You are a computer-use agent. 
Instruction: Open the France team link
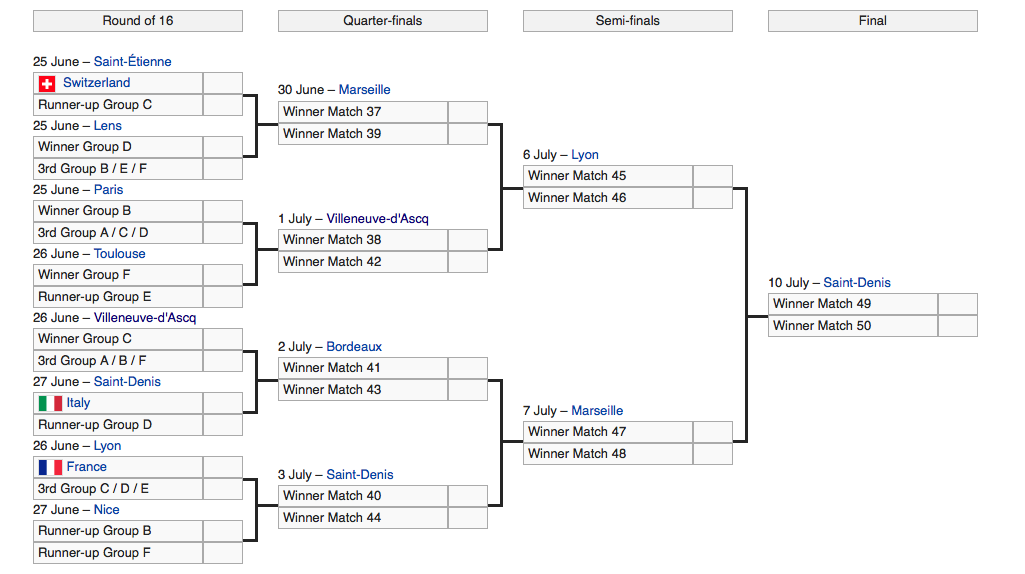point(86,467)
